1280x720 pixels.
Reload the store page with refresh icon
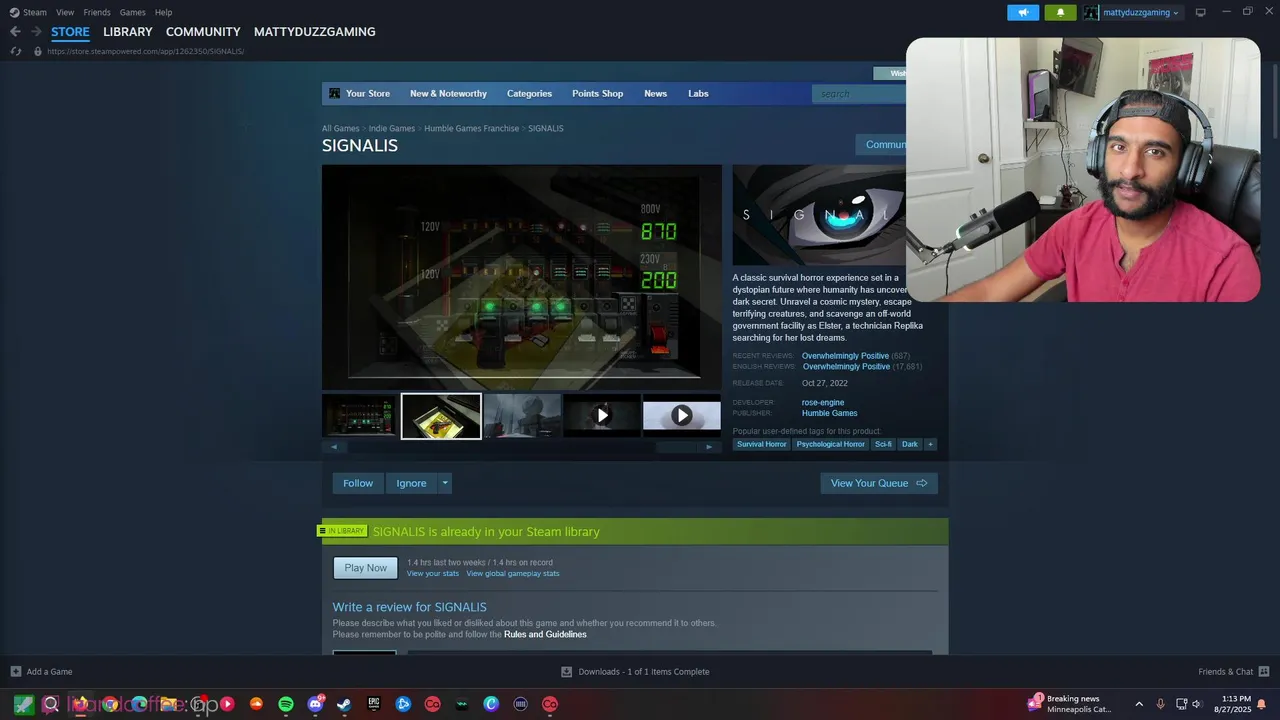point(15,51)
